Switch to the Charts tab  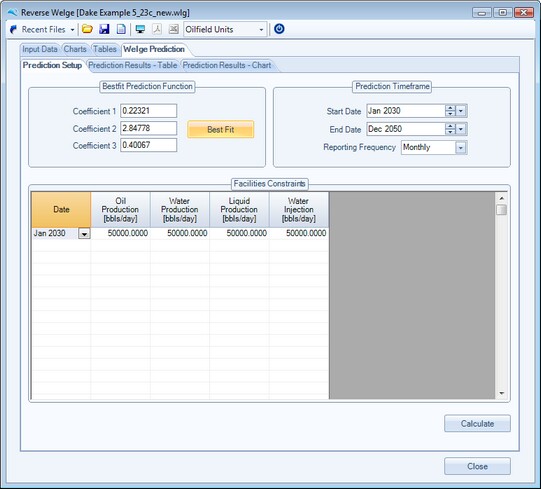tap(75, 49)
